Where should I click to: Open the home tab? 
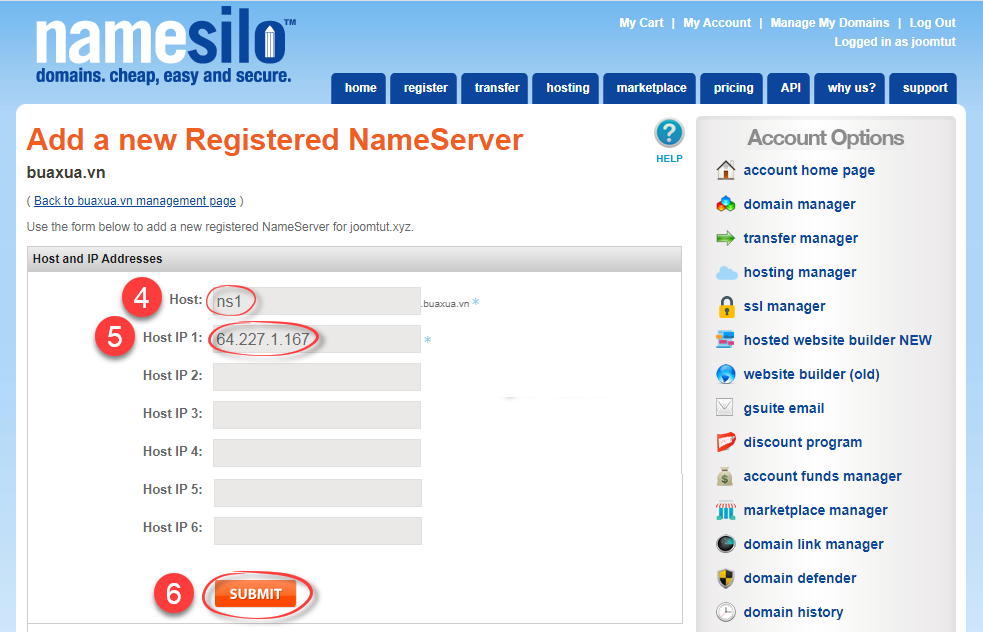tap(360, 88)
